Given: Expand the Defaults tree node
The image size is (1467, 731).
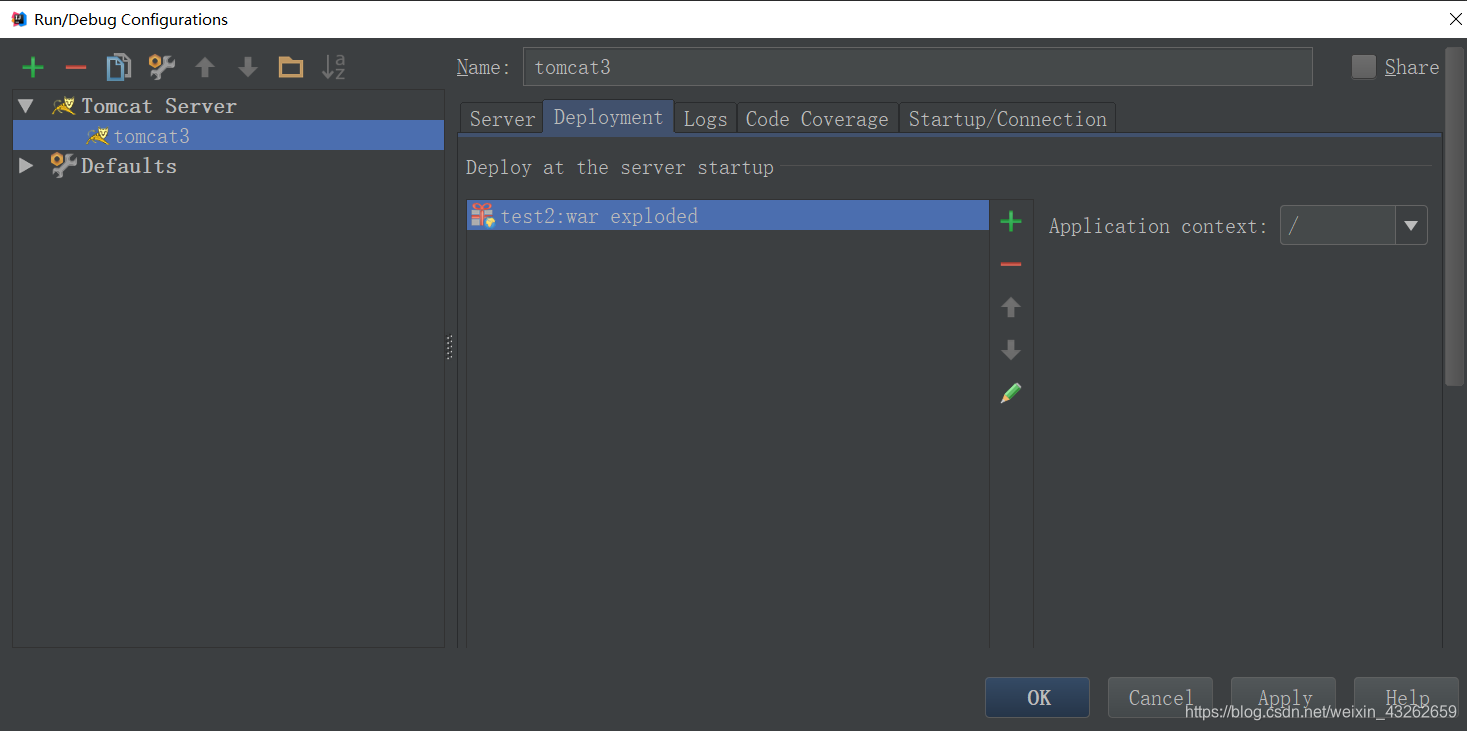Looking at the screenshot, I should click(x=26, y=165).
